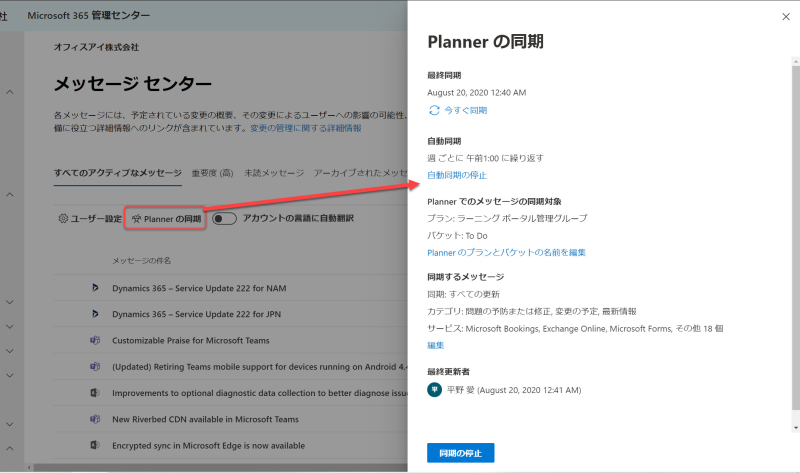Close the Planner の同期 panel

pos(786,17)
